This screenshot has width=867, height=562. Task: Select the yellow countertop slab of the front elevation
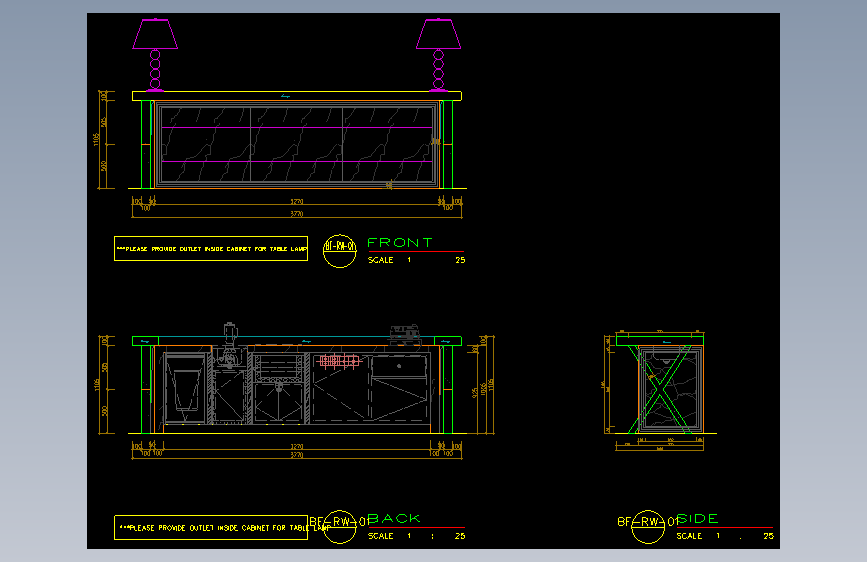coord(297,96)
